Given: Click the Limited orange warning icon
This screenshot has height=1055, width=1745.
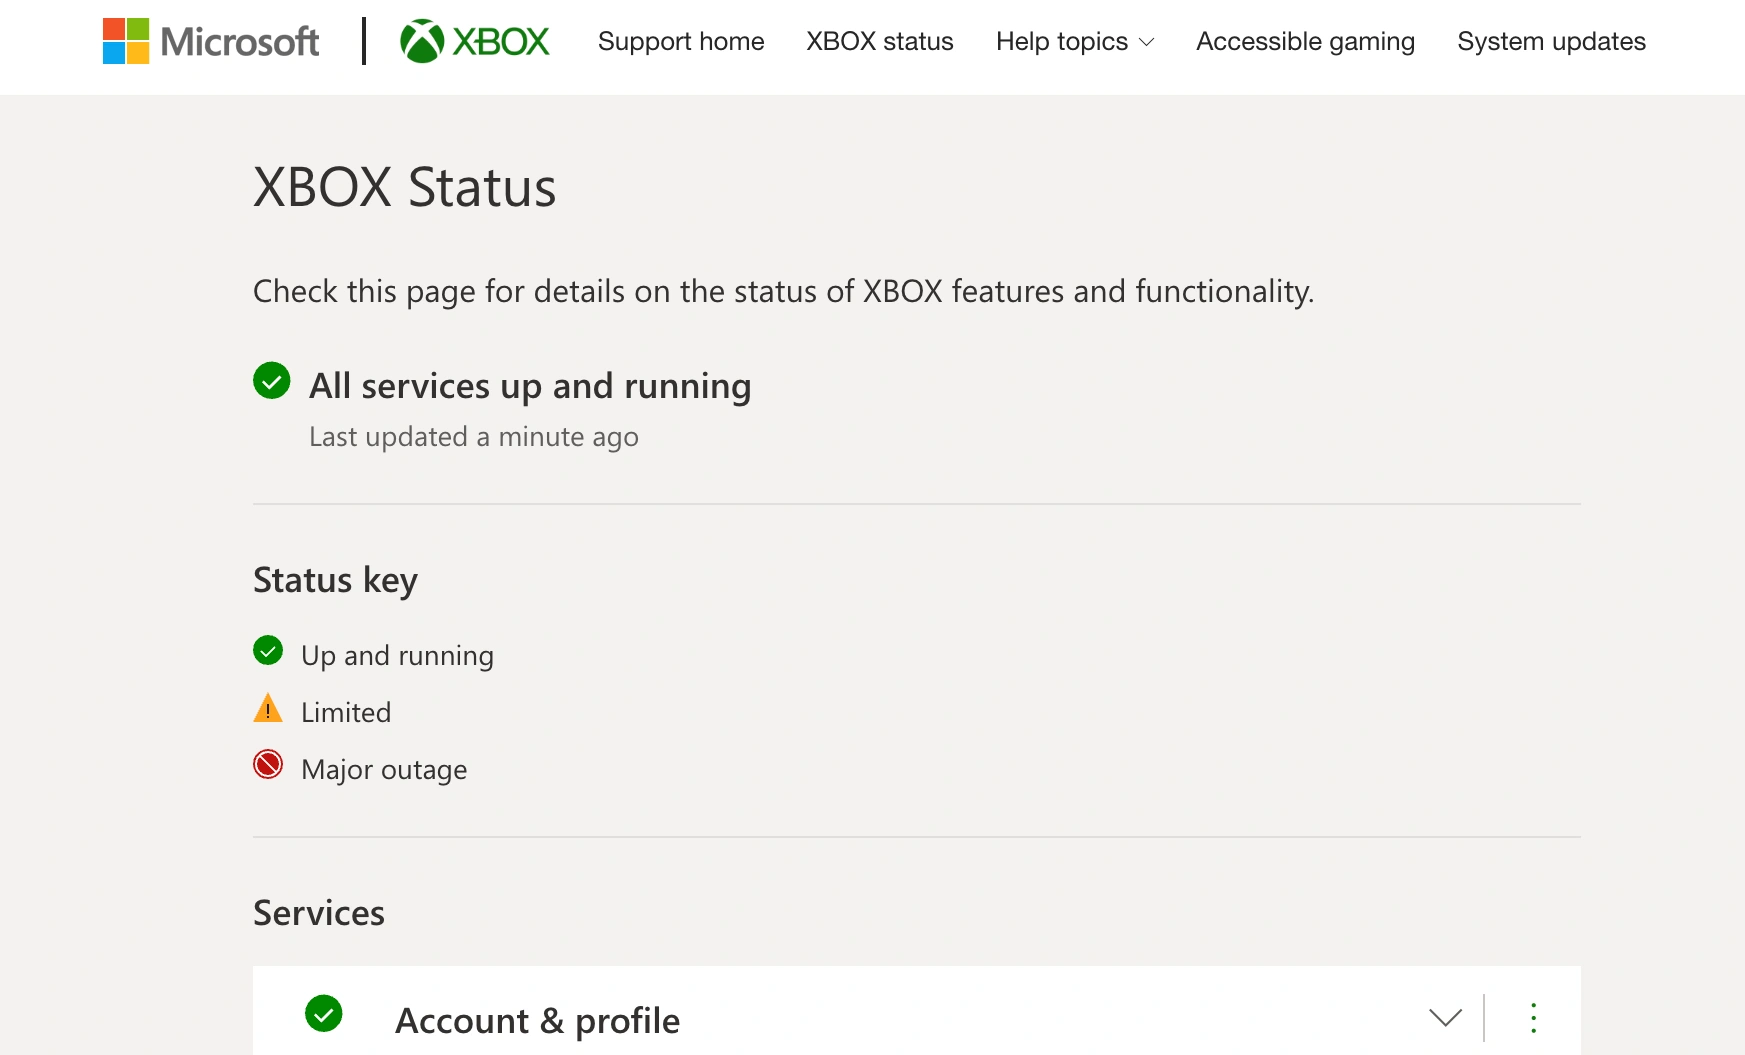Looking at the screenshot, I should click(268, 708).
